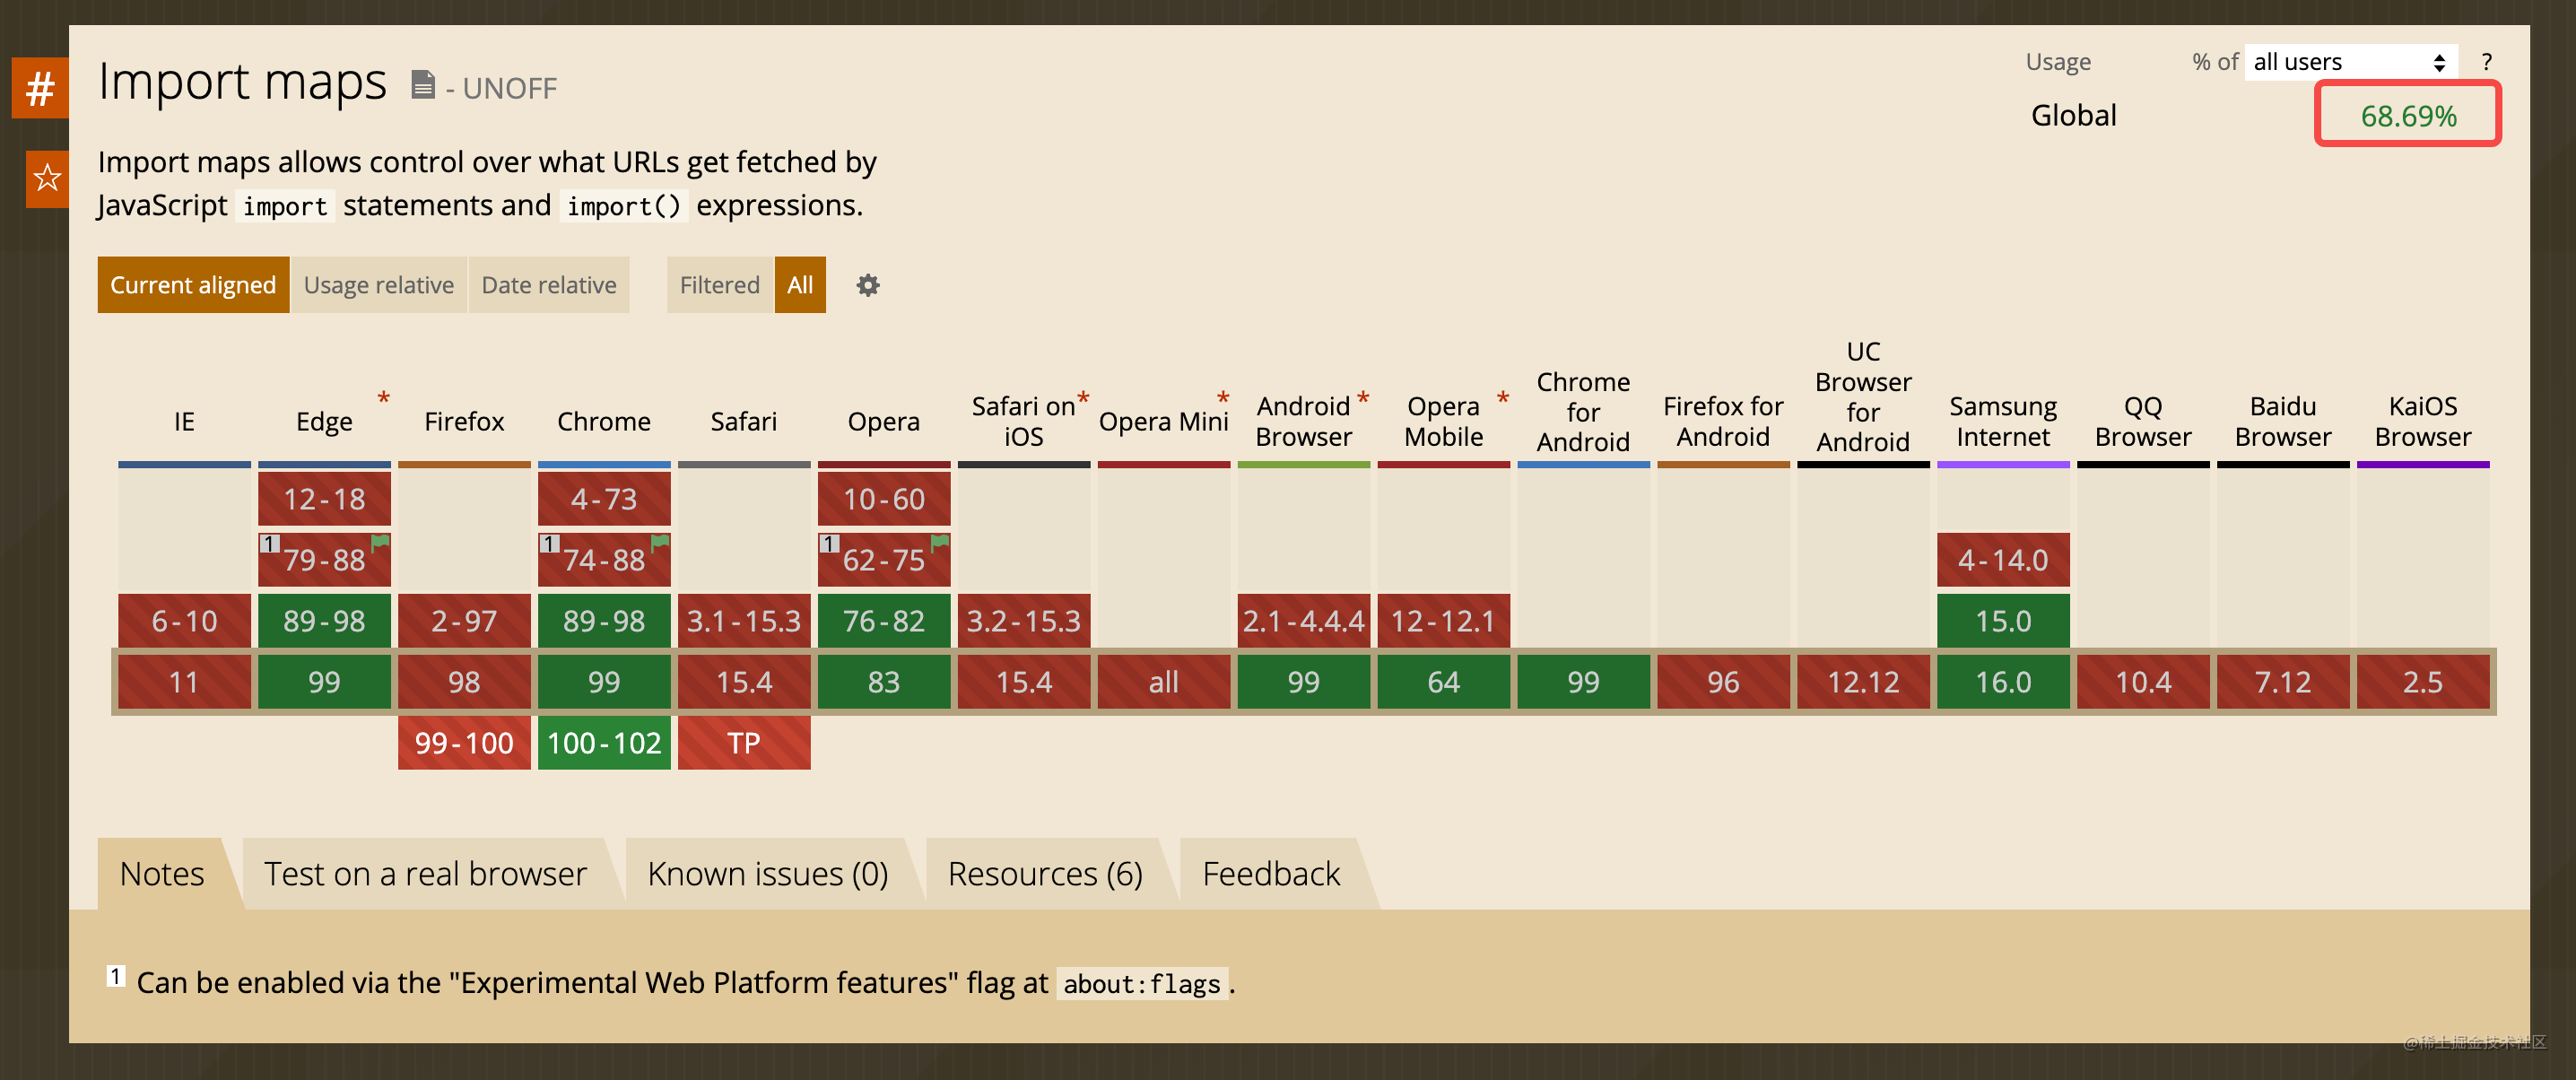Open the settings gear icon

coord(867,286)
